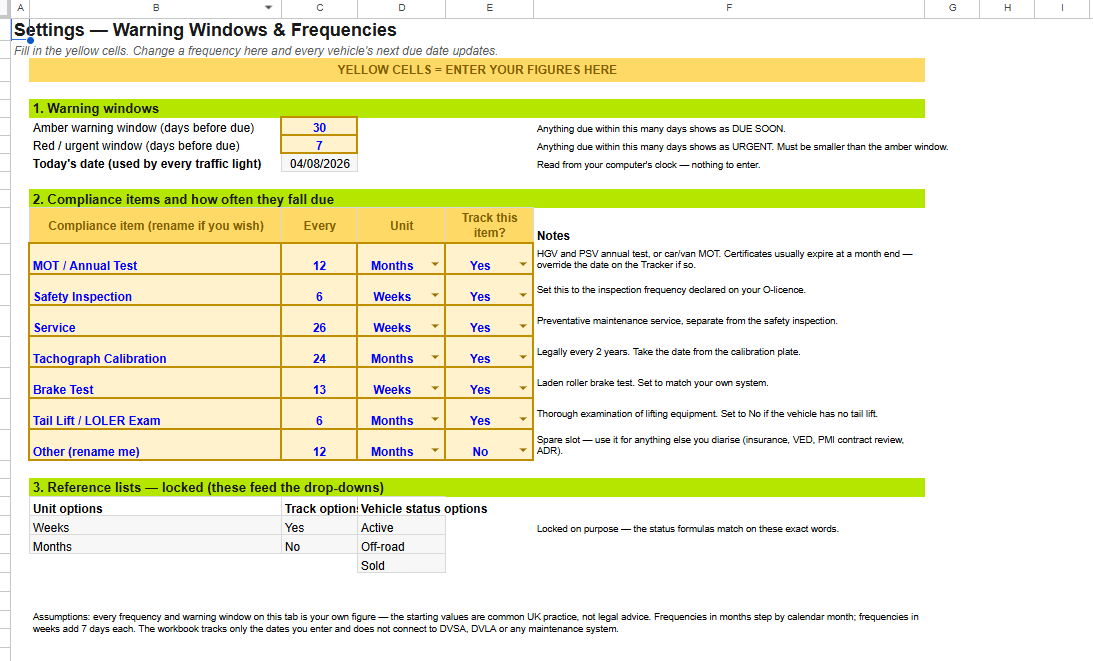
Task: Select column E header
Action: [x=489, y=8]
